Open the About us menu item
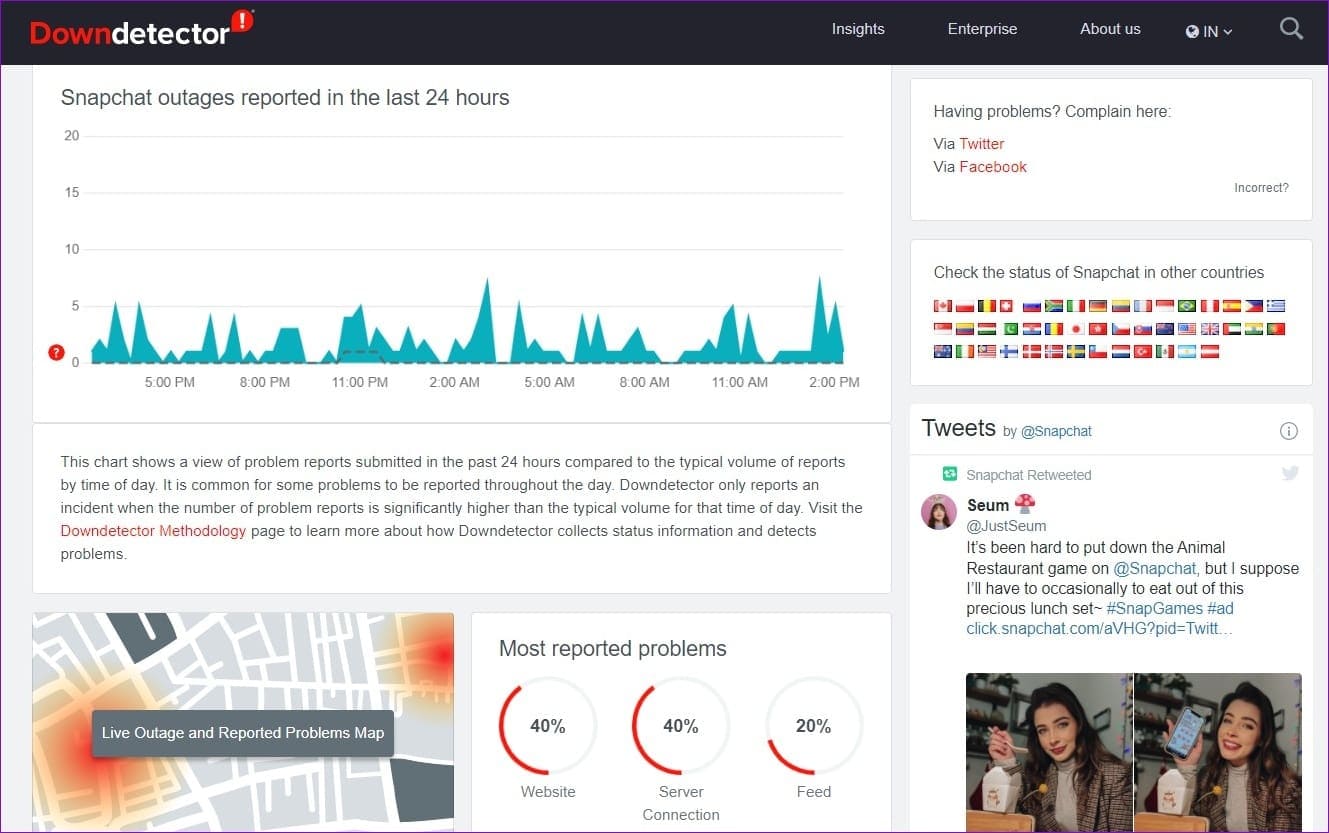The height and width of the screenshot is (833, 1329). tap(1110, 29)
